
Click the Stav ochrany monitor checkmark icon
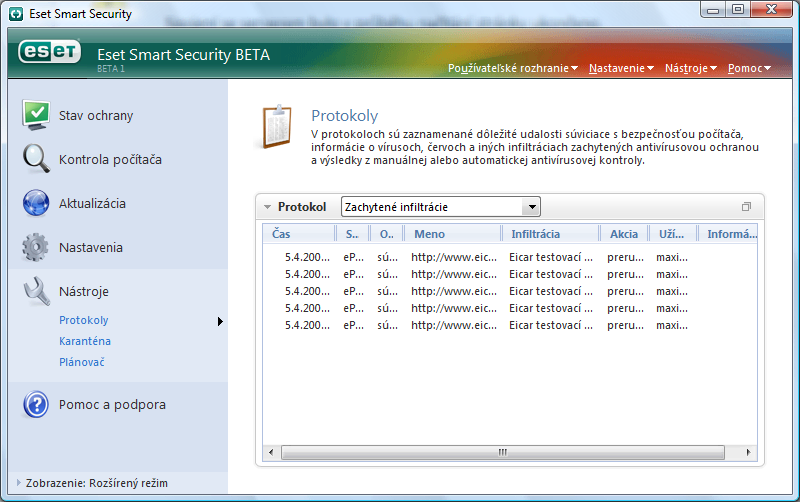(x=36, y=115)
